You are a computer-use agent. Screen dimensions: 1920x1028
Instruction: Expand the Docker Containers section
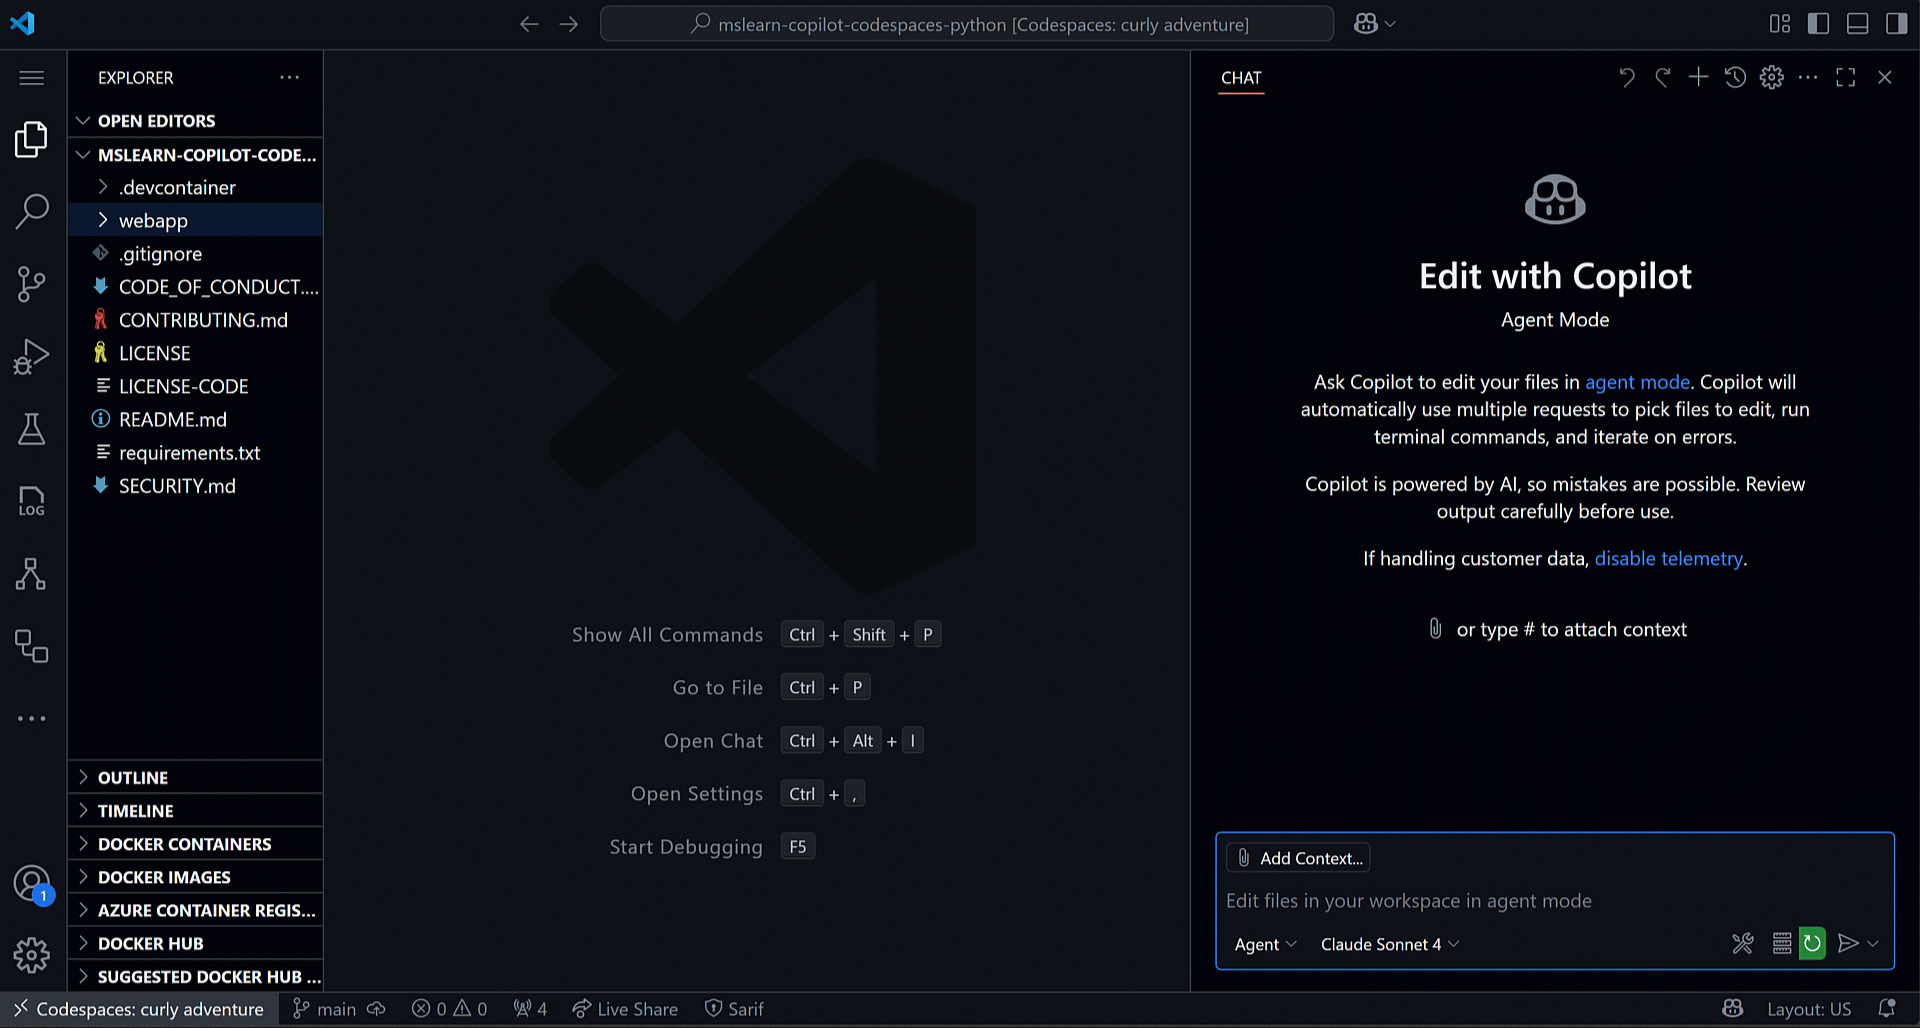184,845
